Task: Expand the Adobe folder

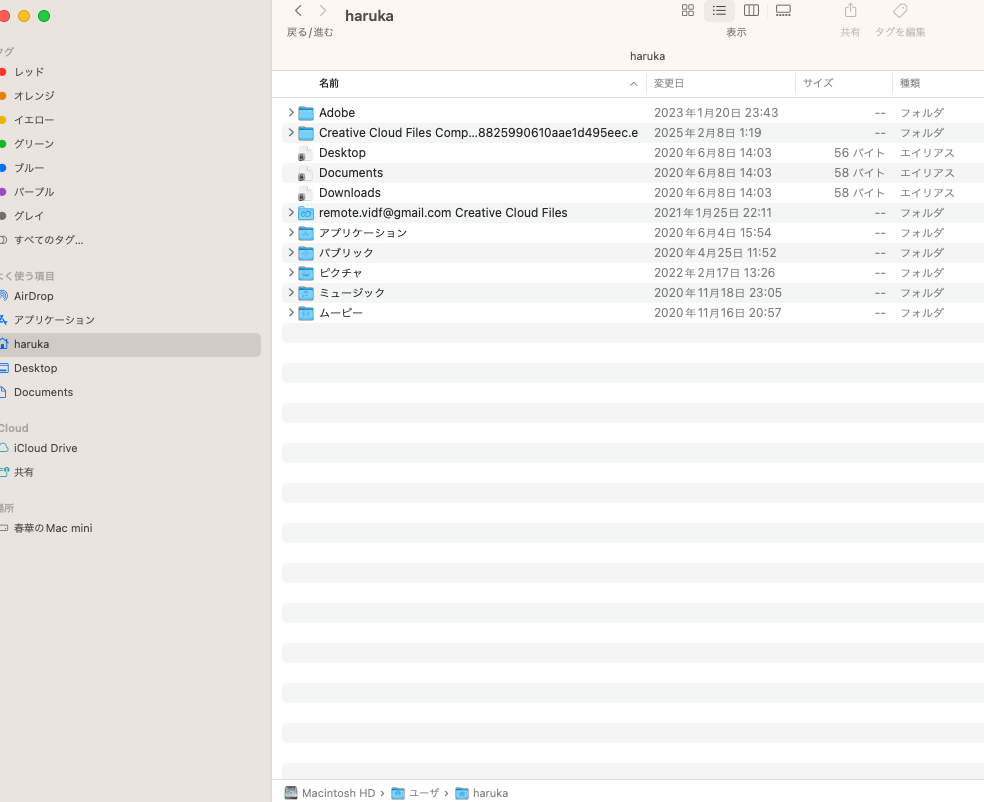Action: tap(291, 113)
